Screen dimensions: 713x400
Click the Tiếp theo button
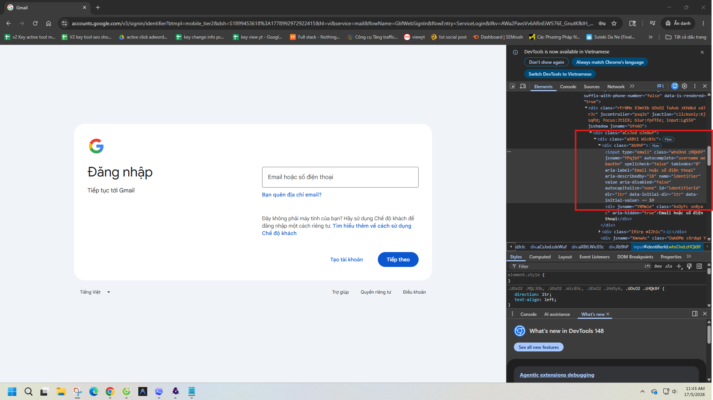[398, 260]
